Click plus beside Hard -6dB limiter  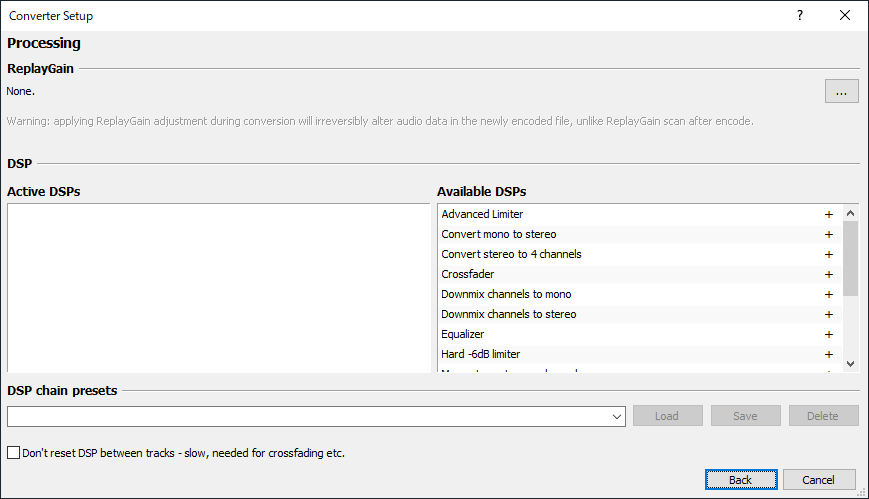(828, 354)
